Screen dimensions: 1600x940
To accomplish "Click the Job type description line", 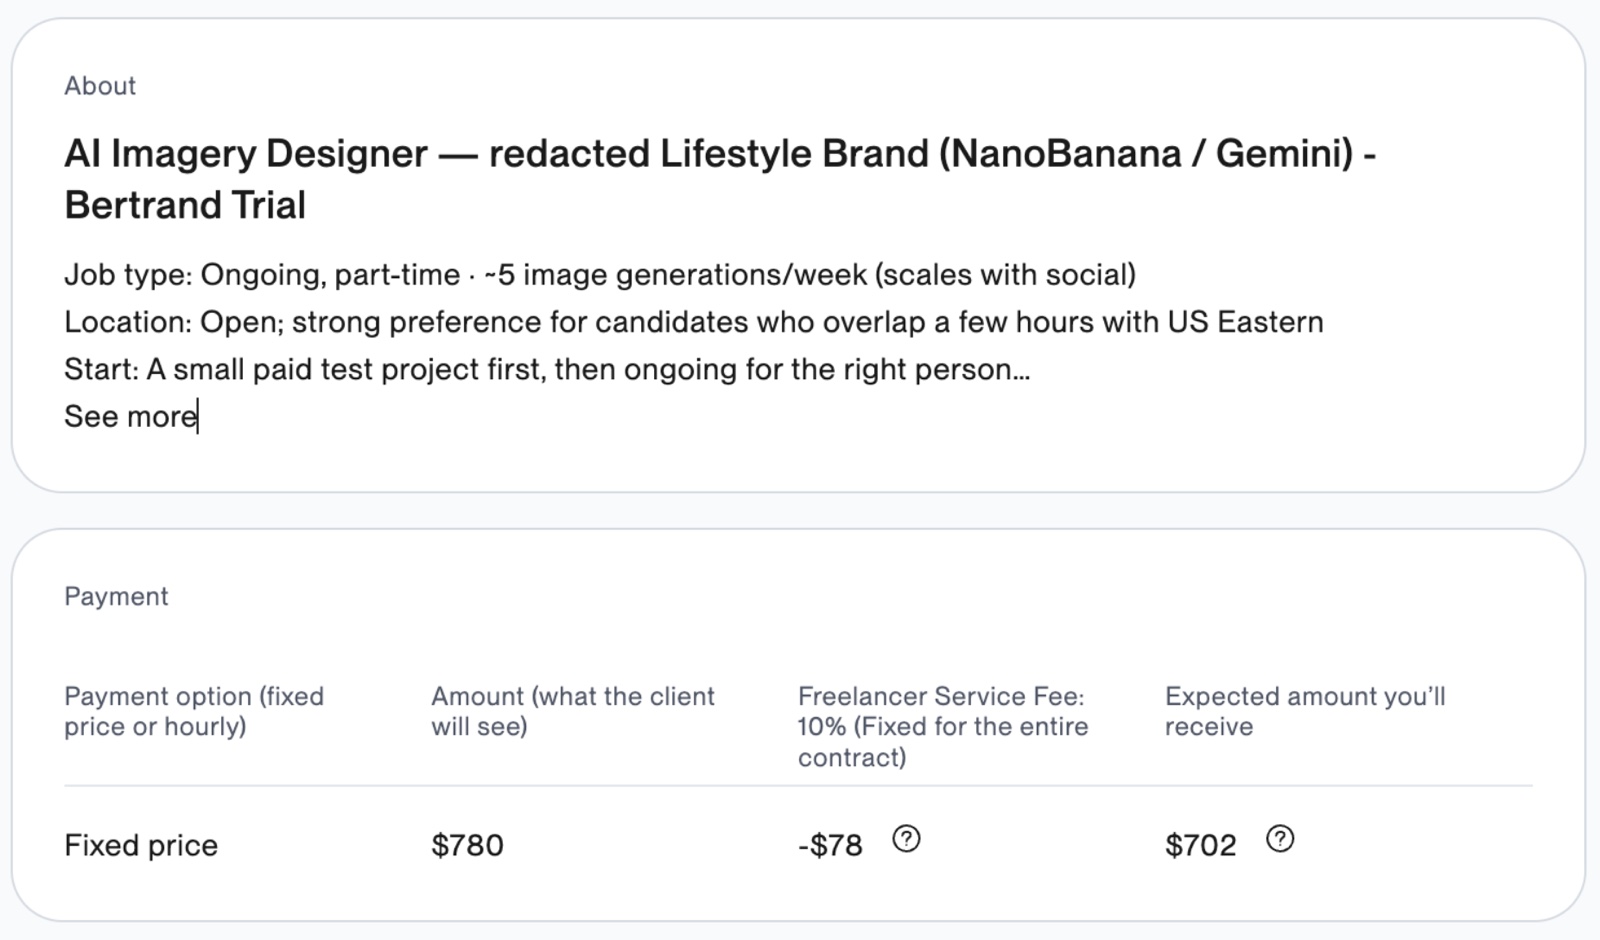I will click(600, 274).
